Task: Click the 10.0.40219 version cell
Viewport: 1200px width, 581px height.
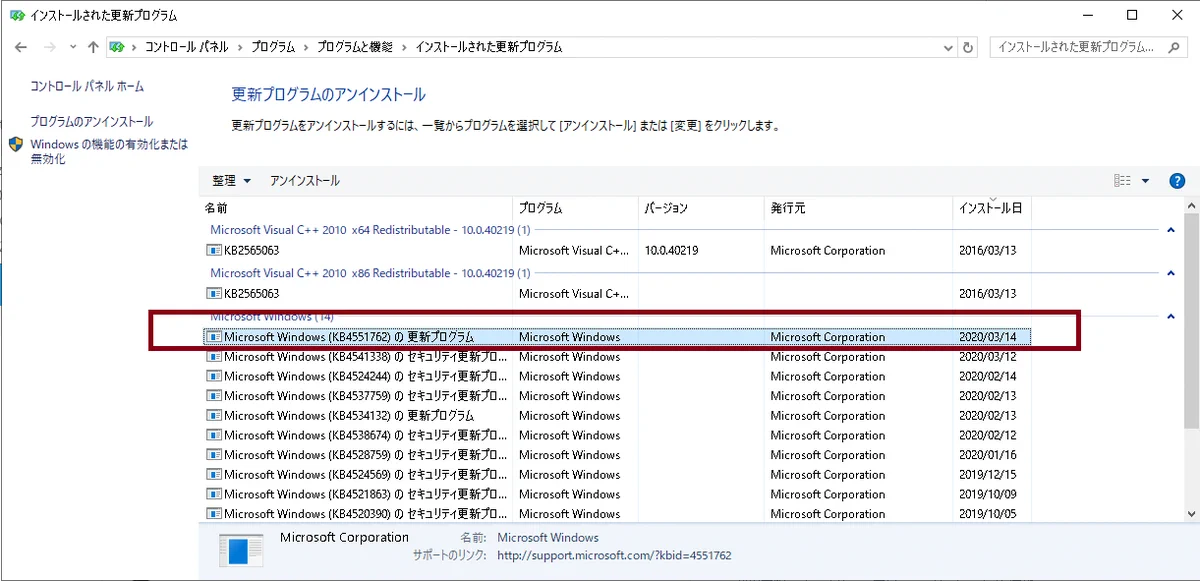Action: [x=671, y=251]
